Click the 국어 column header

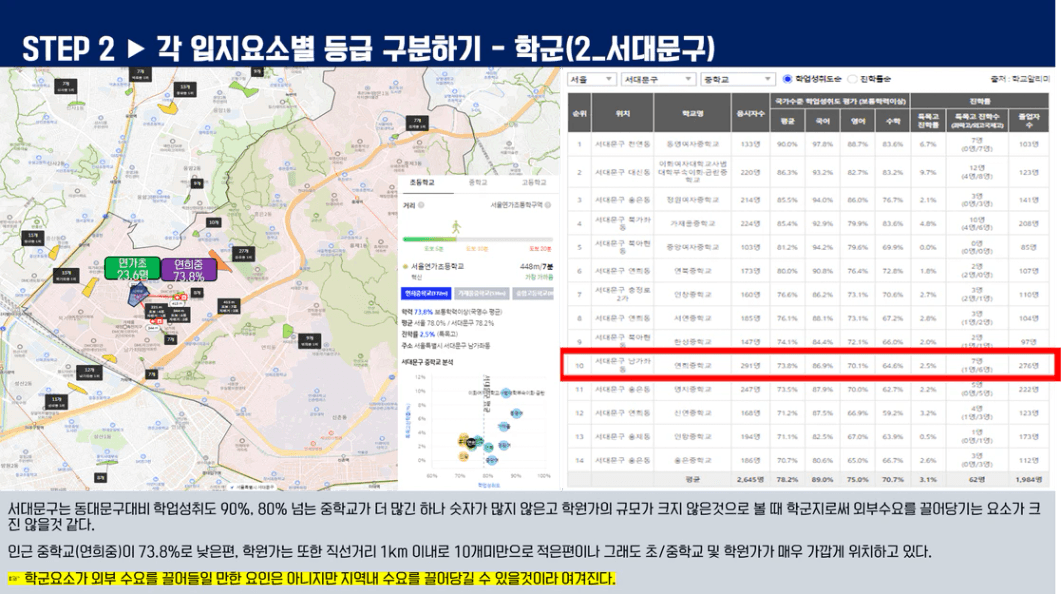[822, 121]
